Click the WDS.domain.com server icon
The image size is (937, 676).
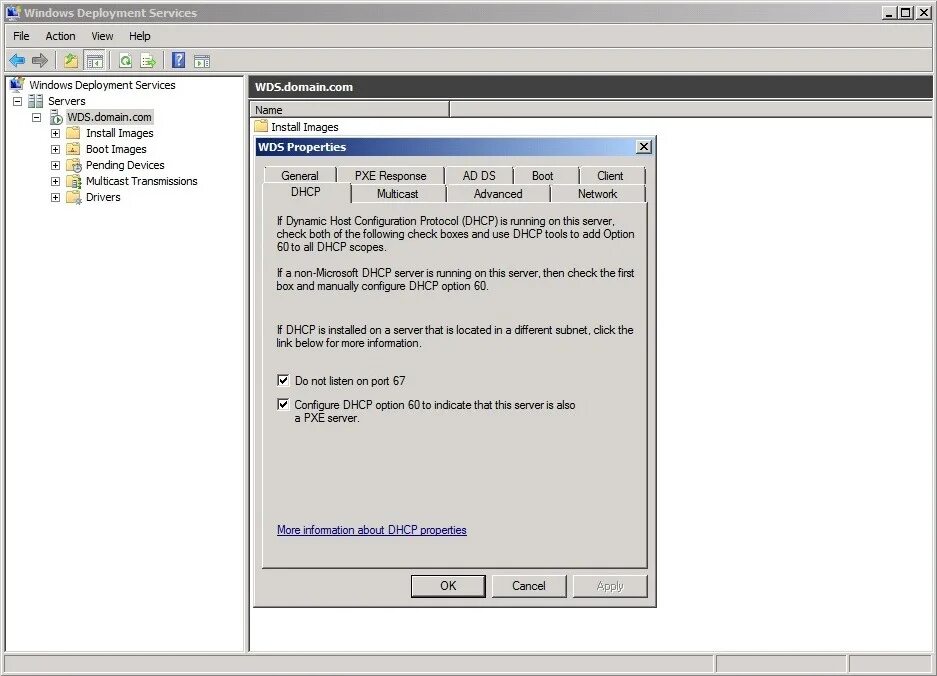pyautogui.click(x=56, y=117)
